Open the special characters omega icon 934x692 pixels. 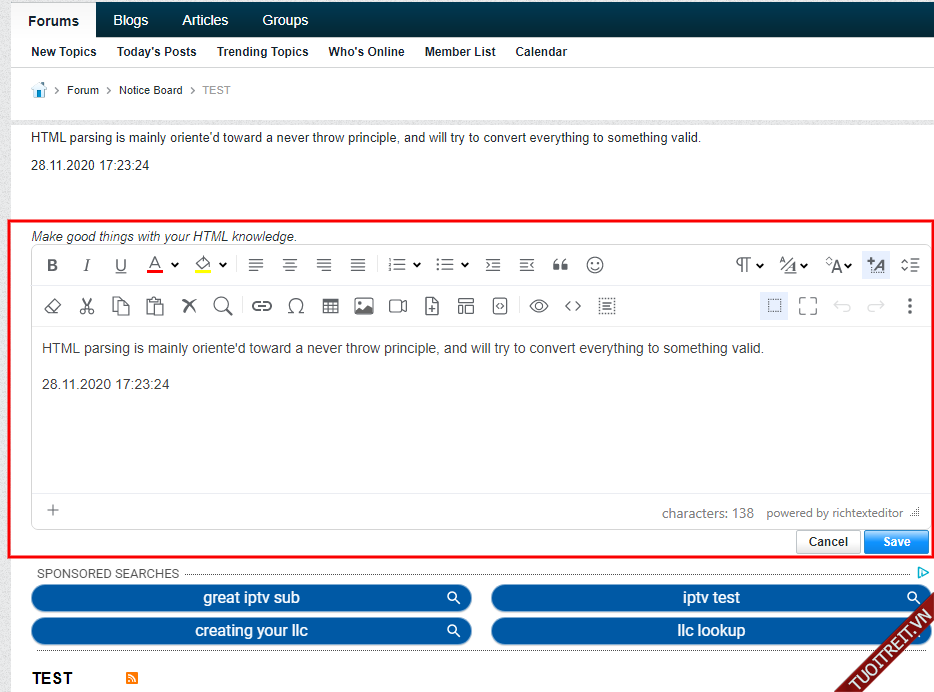(296, 306)
